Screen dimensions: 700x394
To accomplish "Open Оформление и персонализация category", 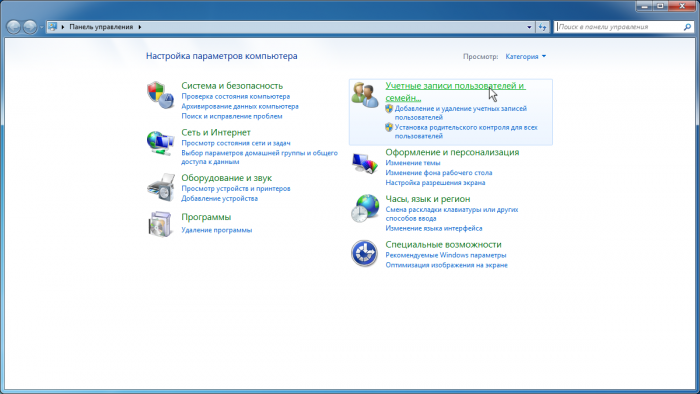I will pos(452,152).
